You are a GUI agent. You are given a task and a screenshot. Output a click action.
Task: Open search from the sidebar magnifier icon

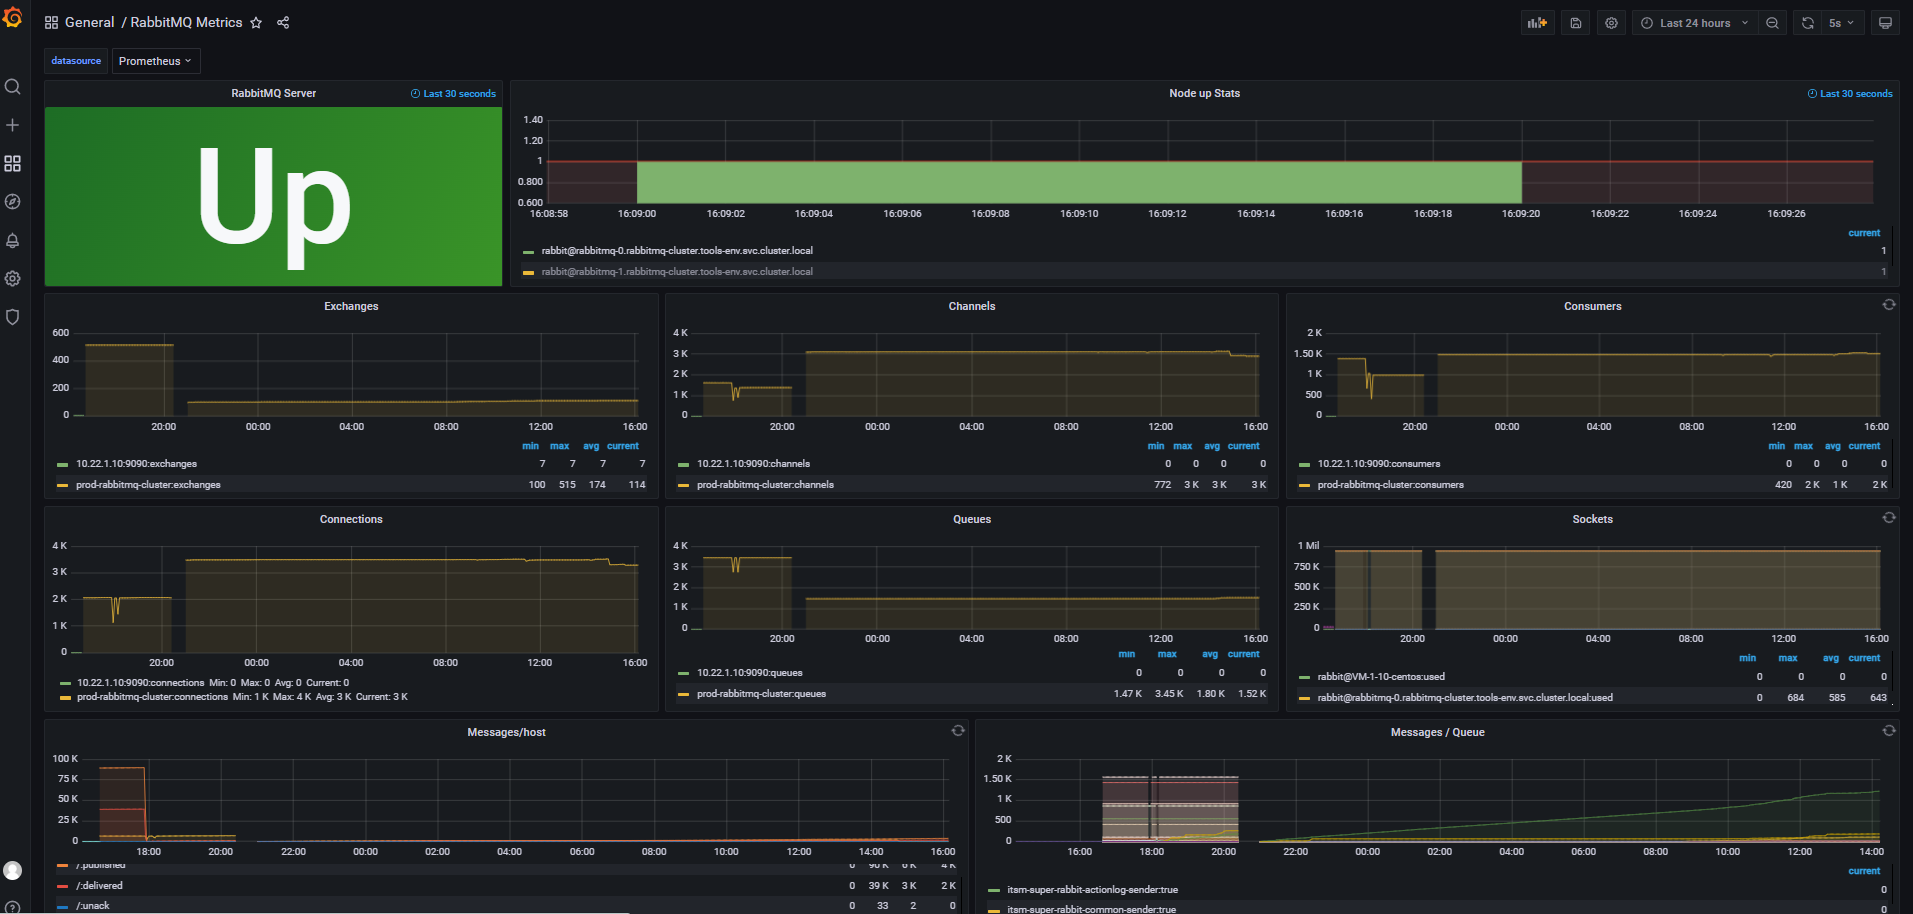pos(13,87)
